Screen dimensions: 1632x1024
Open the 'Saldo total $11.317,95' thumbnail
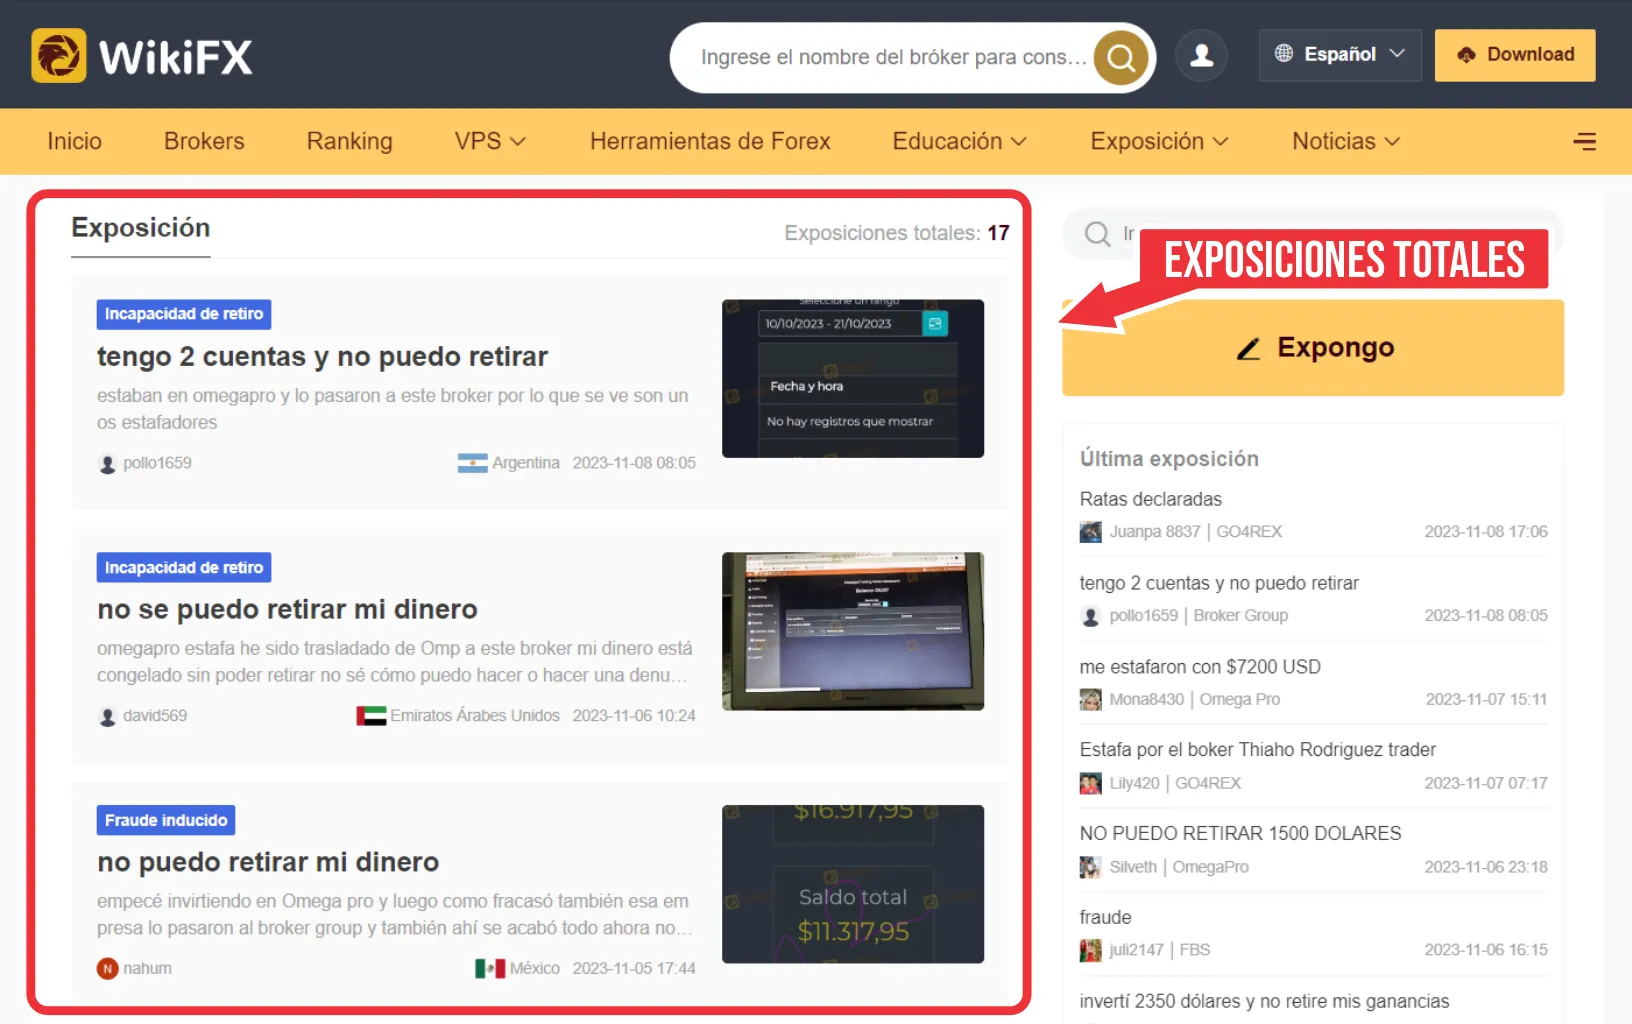853,884
